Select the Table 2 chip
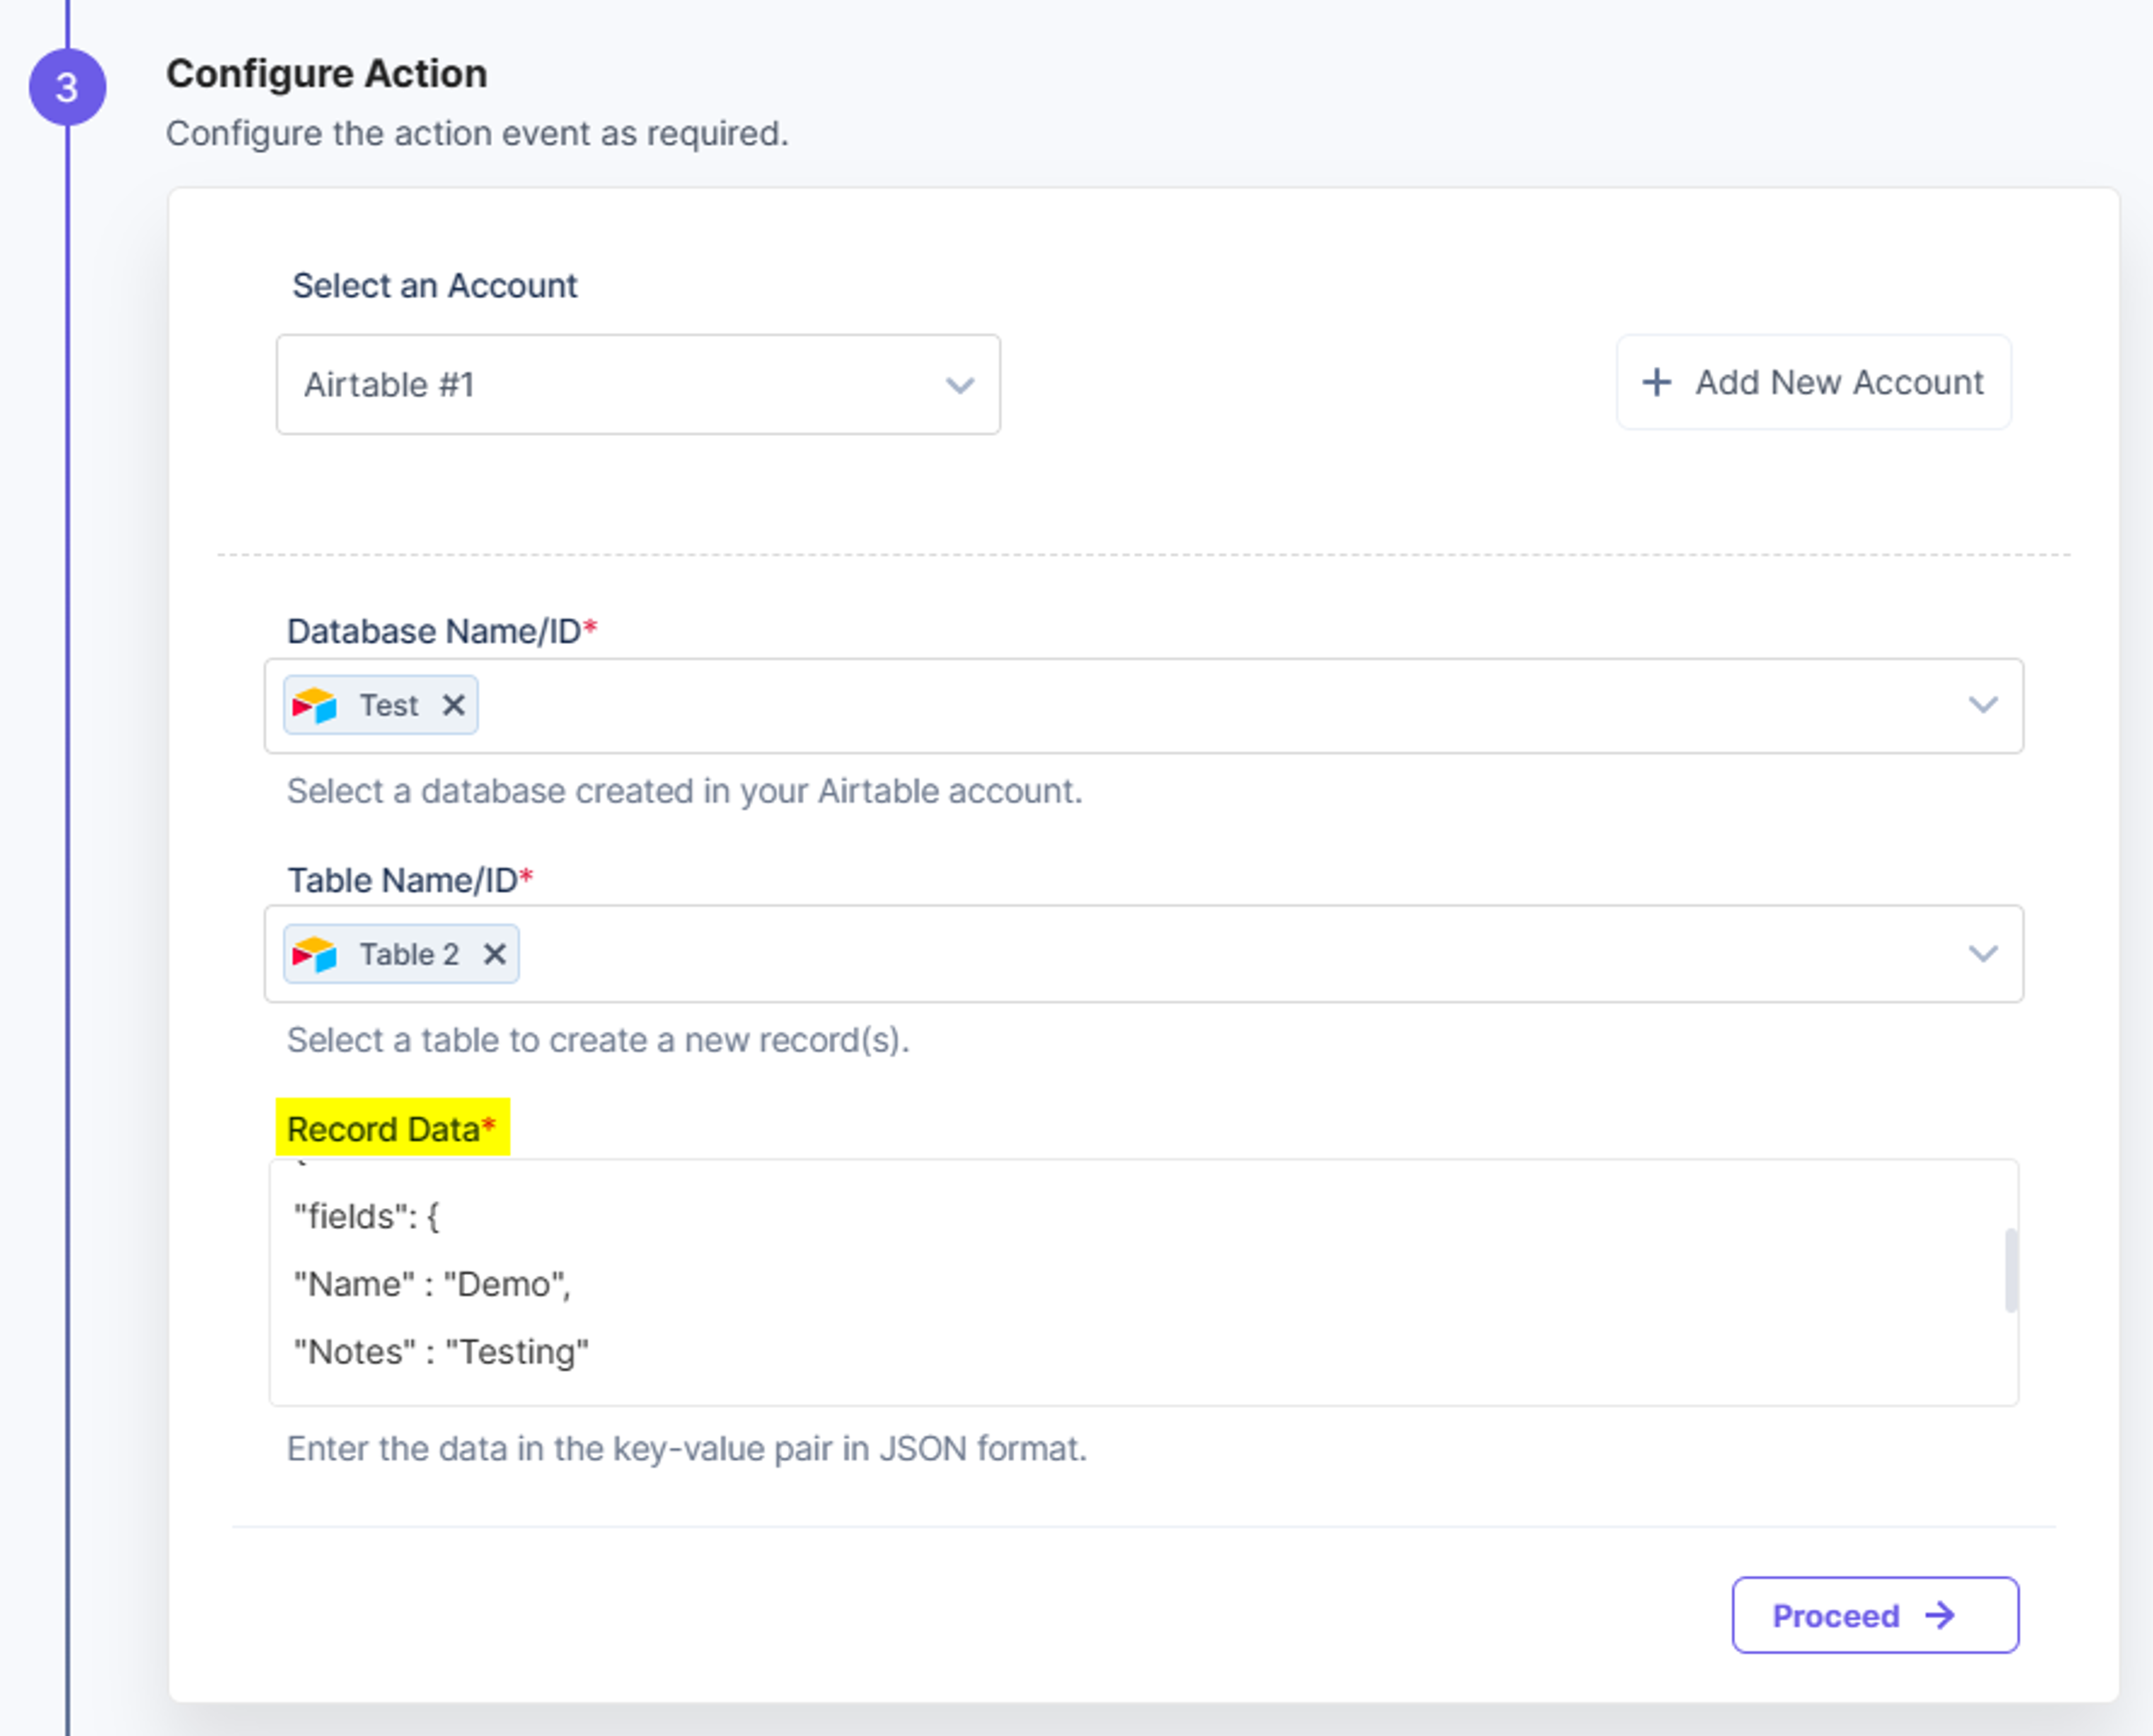2153x1736 pixels. point(401,954)
